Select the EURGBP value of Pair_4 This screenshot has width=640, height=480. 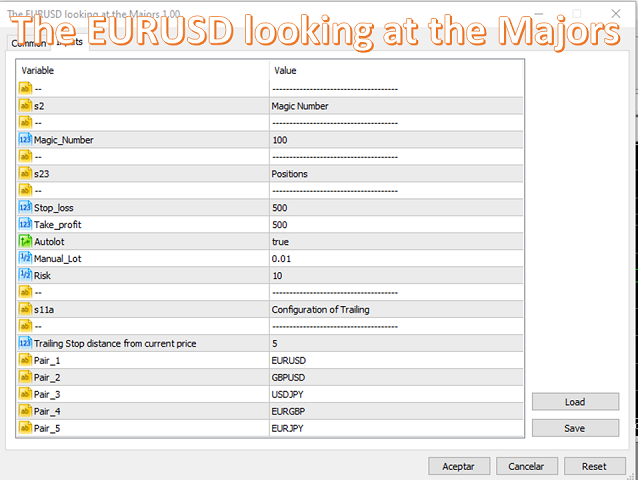pos(288,411)
